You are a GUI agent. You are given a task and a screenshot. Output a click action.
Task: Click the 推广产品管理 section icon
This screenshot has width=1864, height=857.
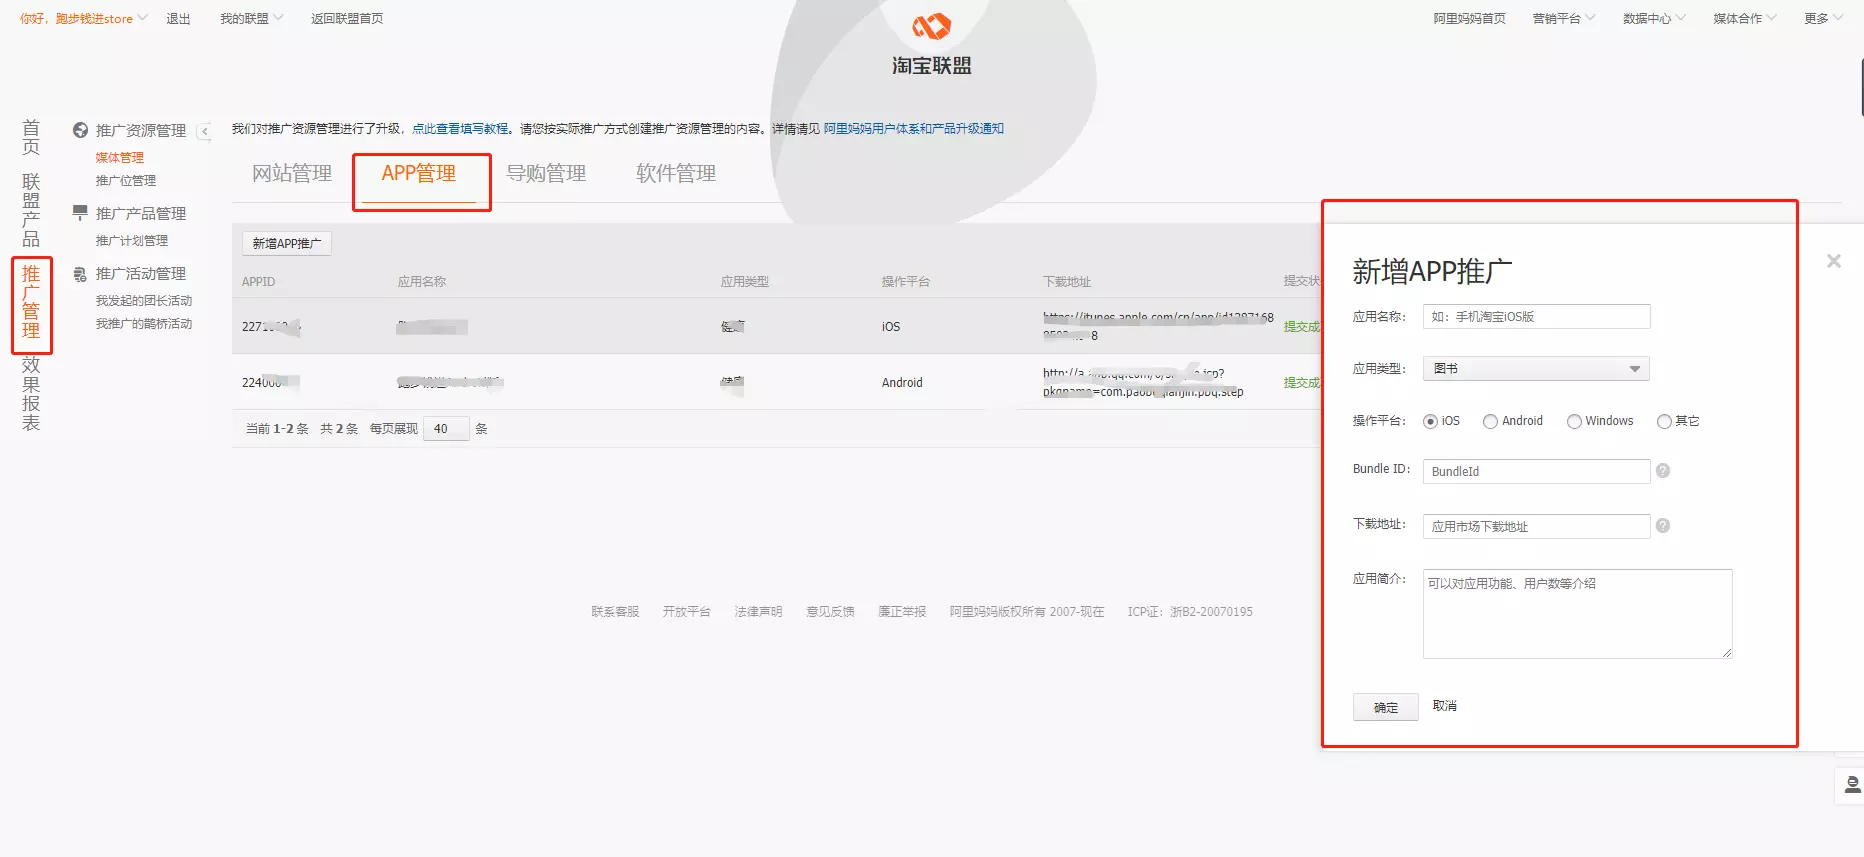[80, 212]
